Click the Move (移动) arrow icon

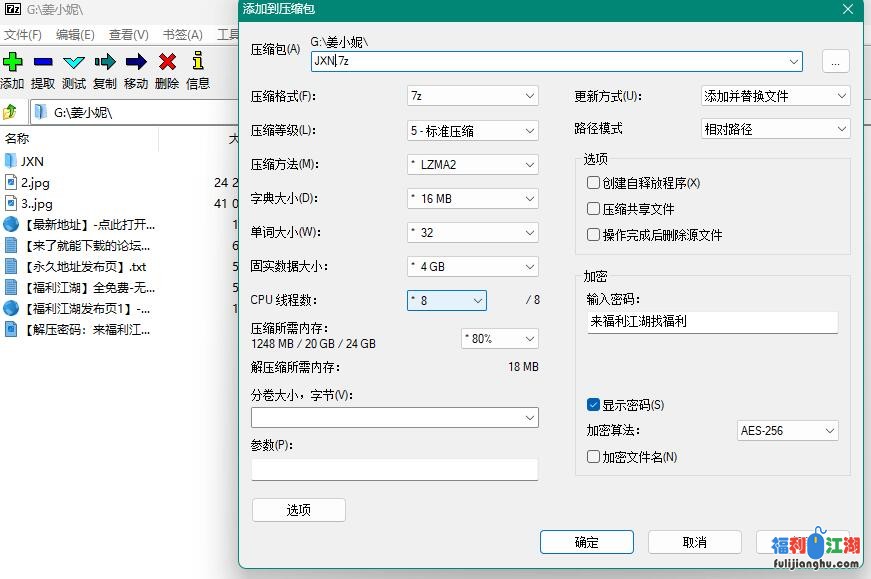[136, 62]
